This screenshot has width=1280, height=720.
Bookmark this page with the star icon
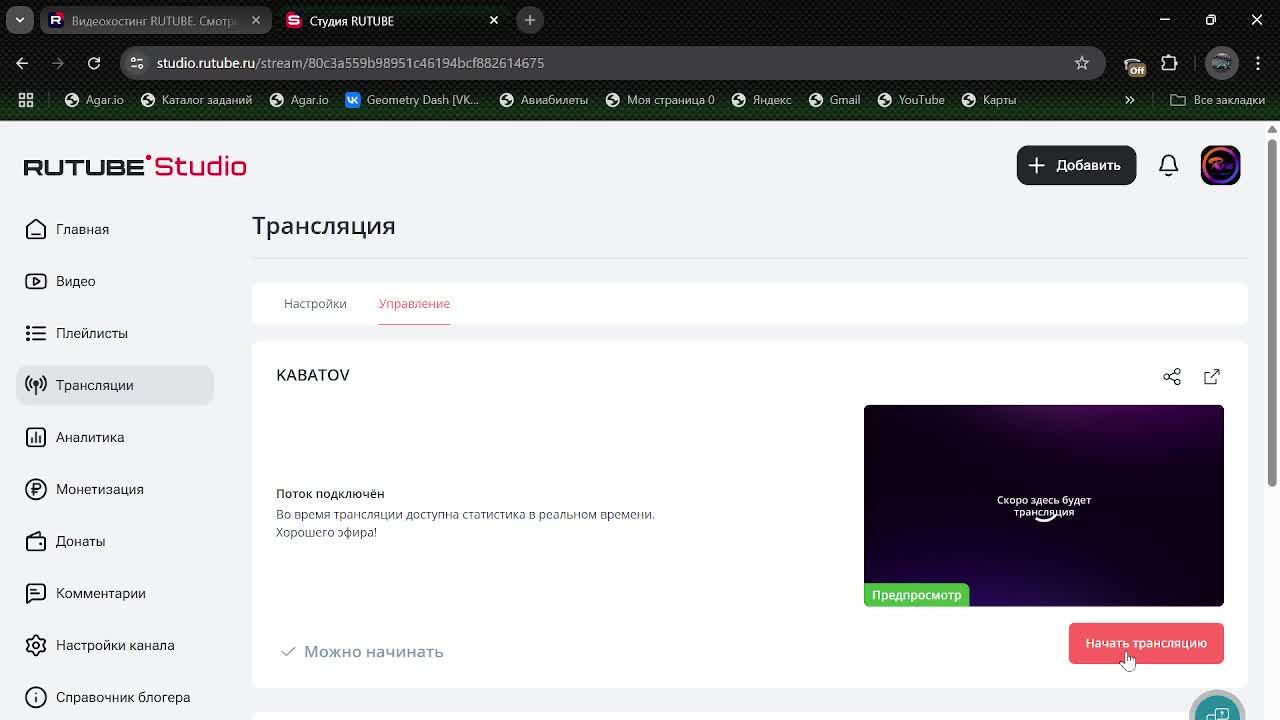(1082, 62)
